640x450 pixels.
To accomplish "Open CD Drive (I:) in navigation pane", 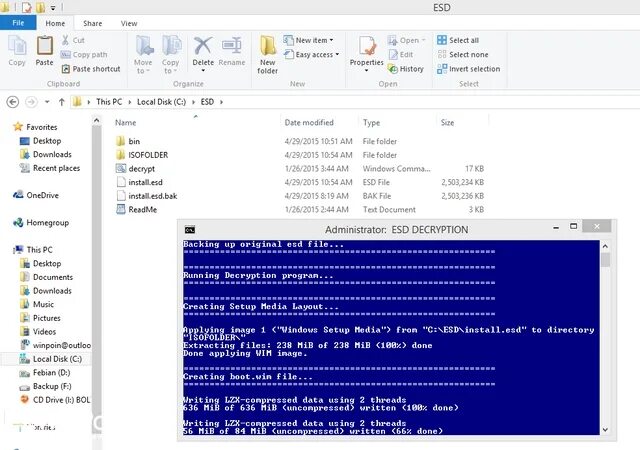I will [55, 400].
